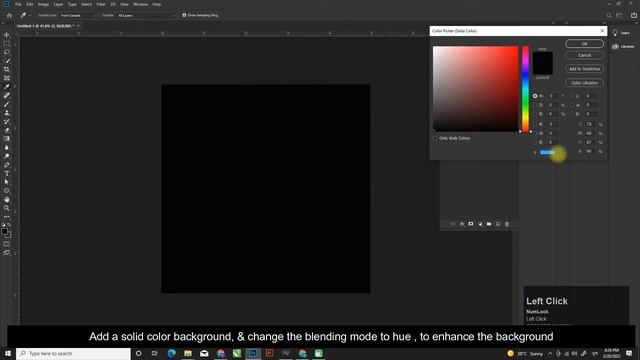
Task: Open the File menu
Action: (18, 4)
